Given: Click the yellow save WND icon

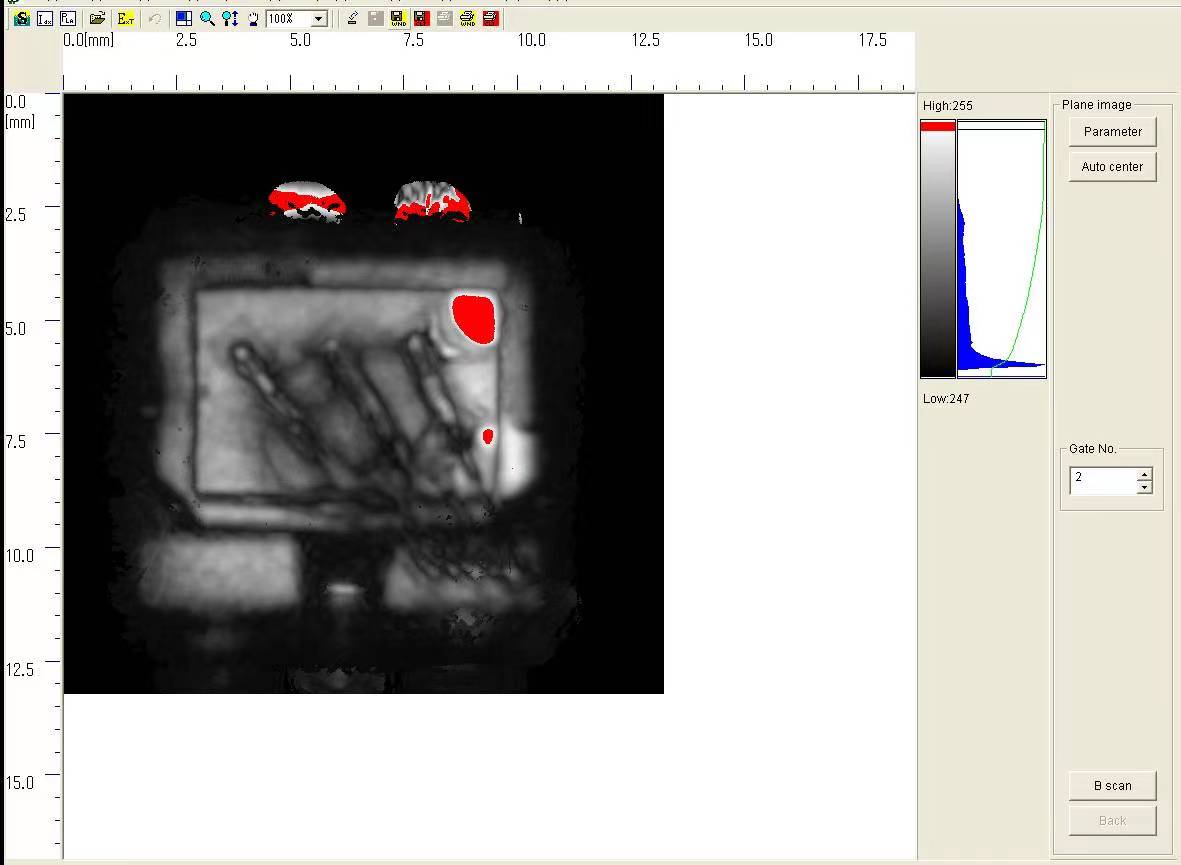Looking at the screenshot, I should pos(397,18).
